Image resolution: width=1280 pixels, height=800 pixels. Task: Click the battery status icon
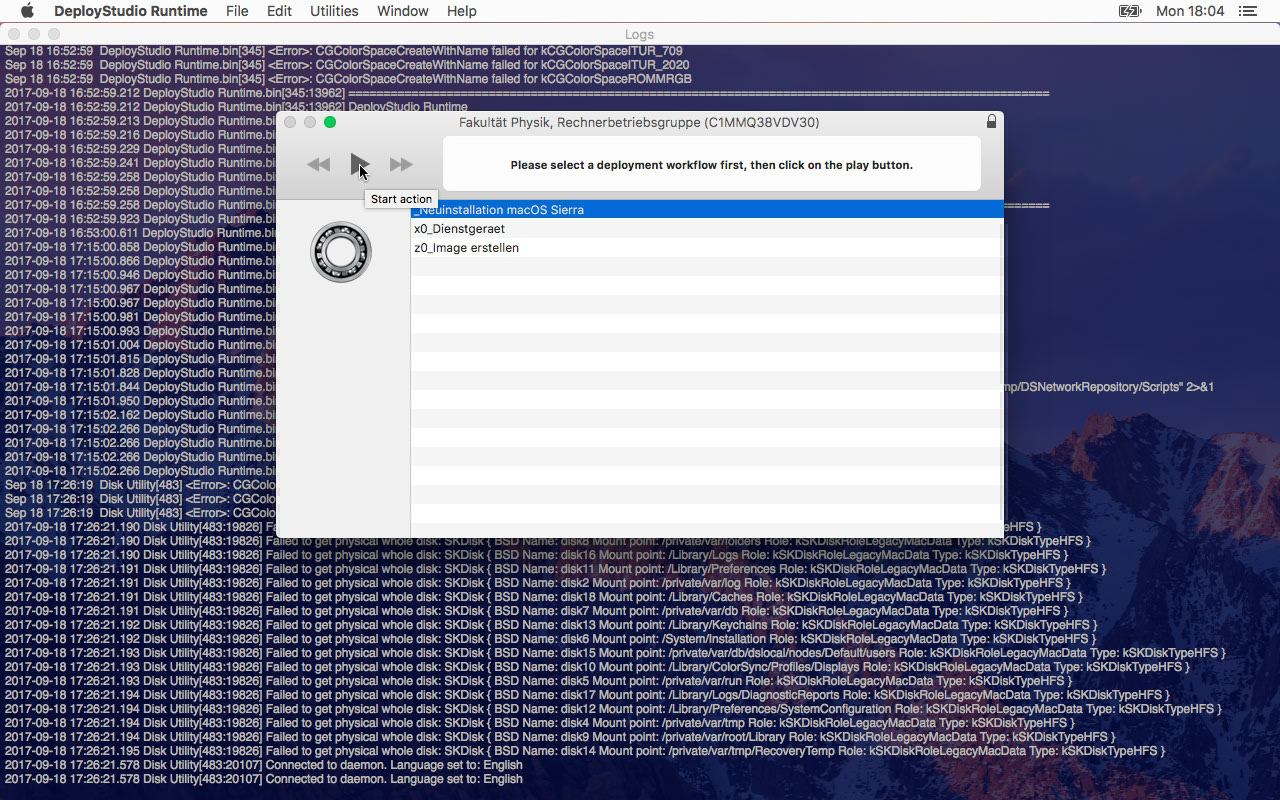(1130, 11)
